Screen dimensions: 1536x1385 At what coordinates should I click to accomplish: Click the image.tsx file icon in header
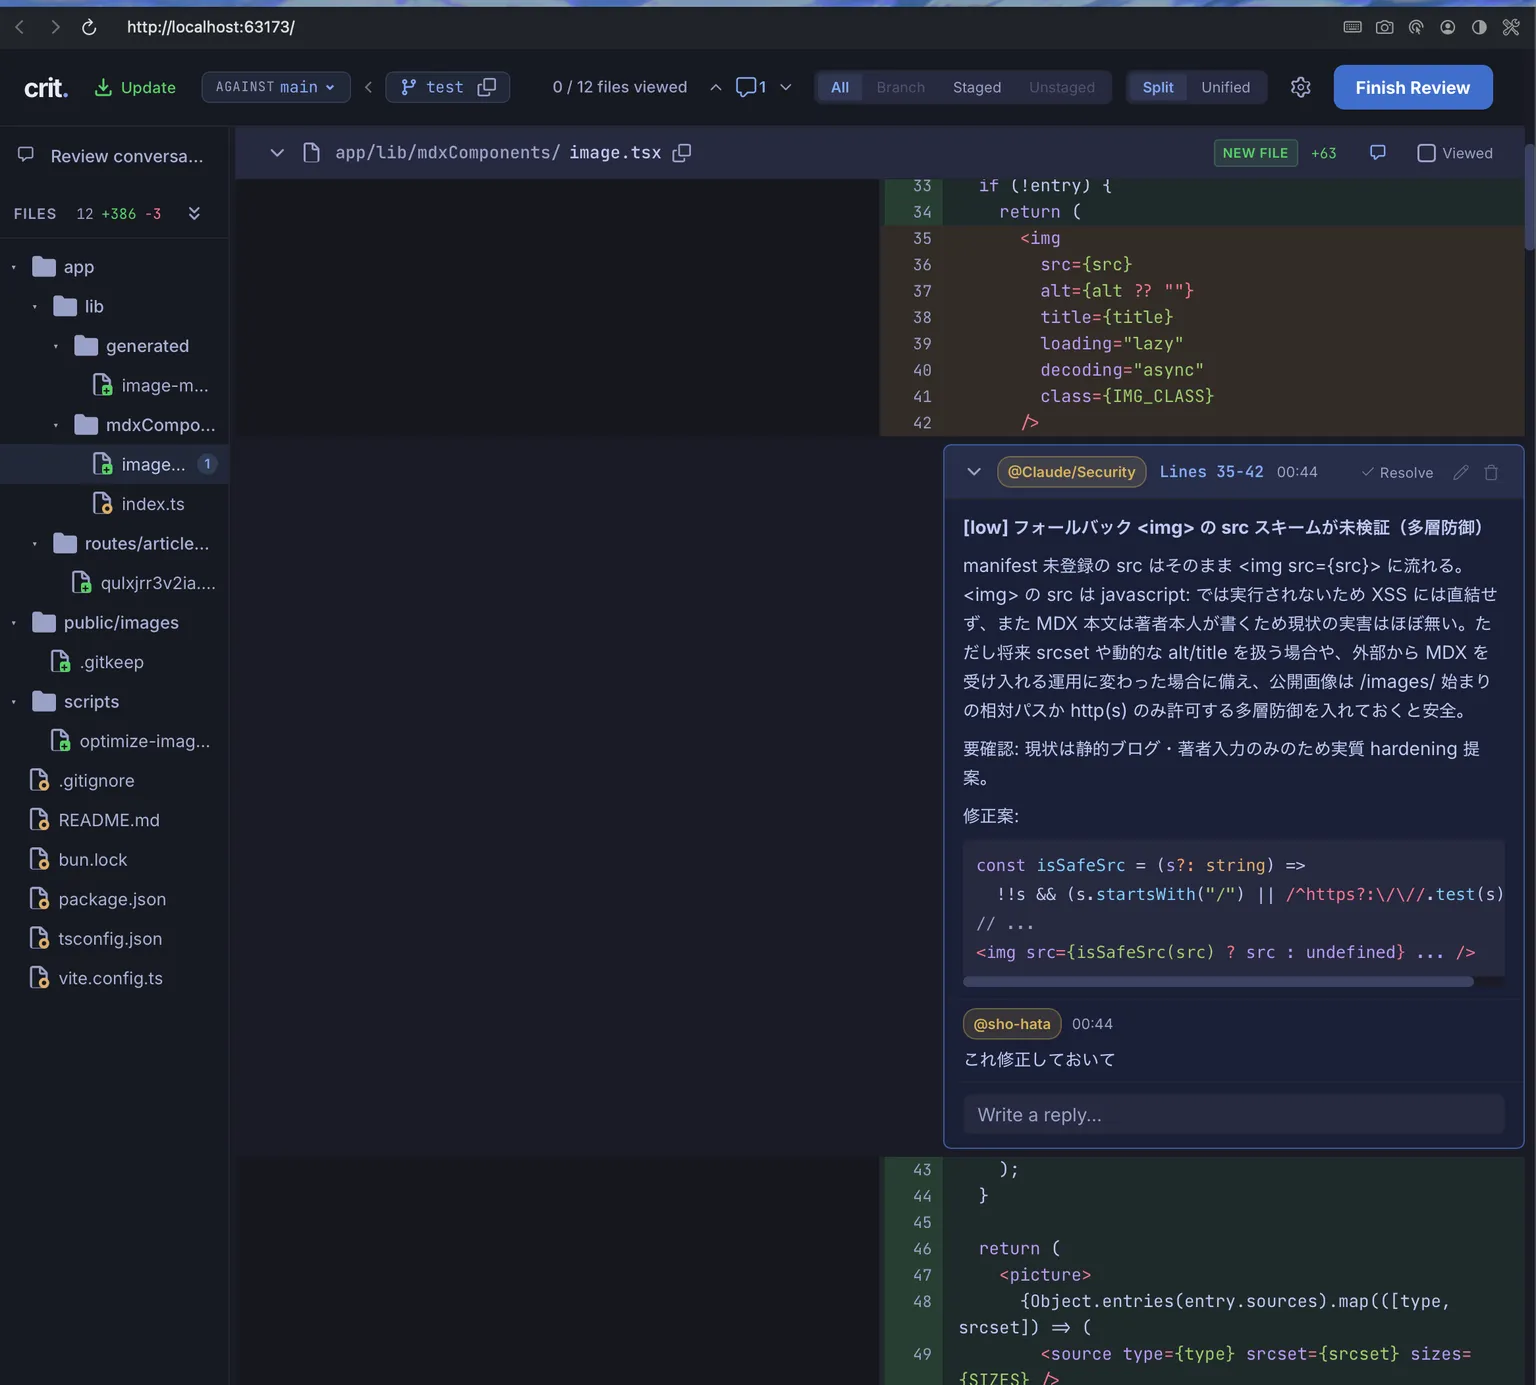(x=312, y=152)
